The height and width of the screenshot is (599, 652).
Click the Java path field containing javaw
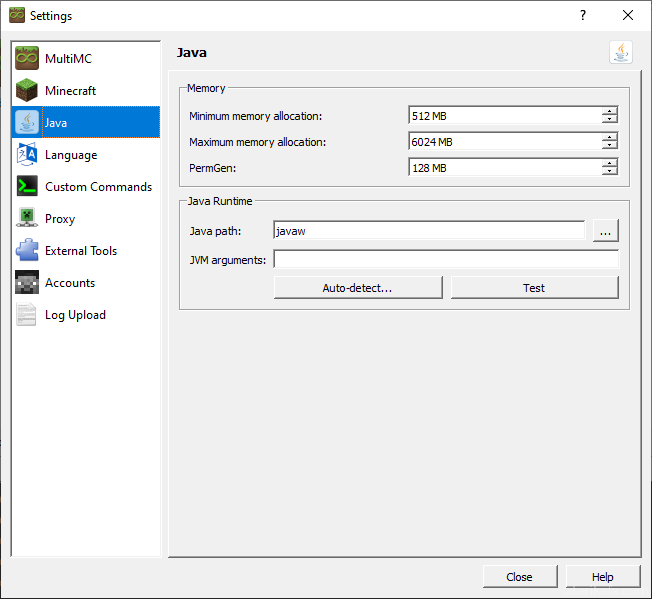tap(429, 231)
